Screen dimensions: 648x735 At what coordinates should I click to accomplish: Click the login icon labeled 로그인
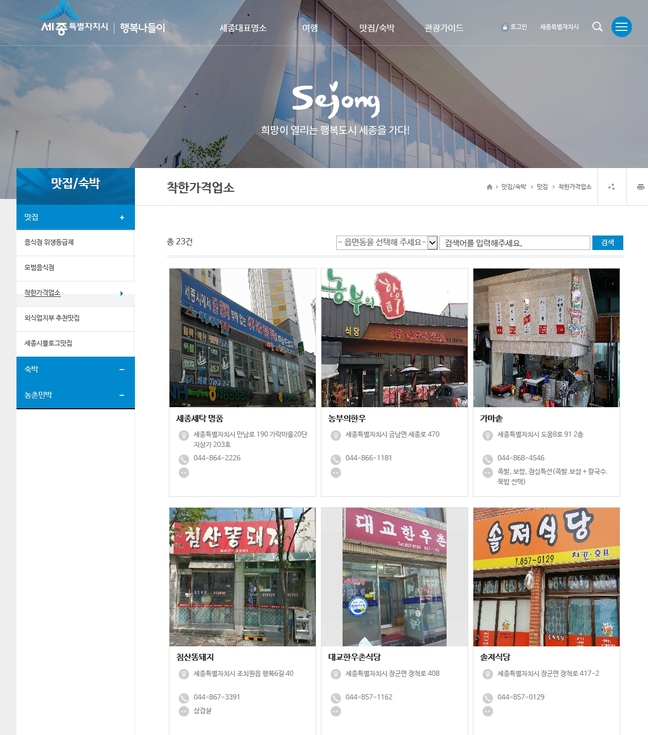point(514,27)
